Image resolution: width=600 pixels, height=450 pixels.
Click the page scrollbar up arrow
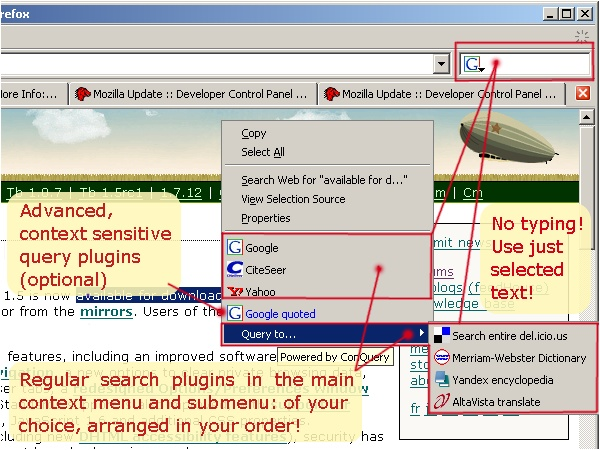pos(586,117)
